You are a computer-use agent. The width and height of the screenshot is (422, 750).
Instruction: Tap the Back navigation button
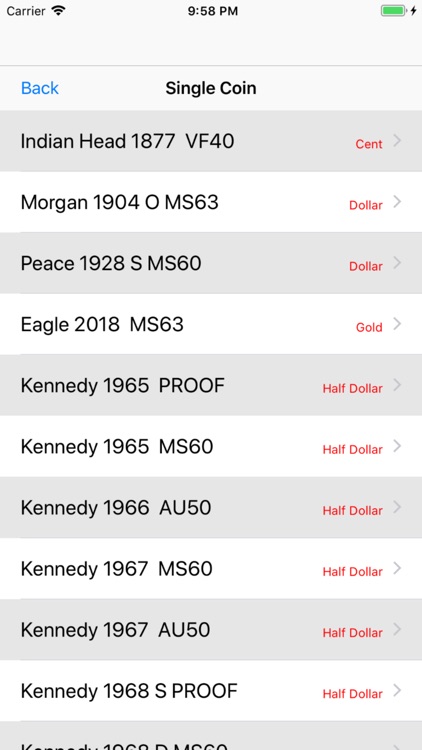point(40,88)
